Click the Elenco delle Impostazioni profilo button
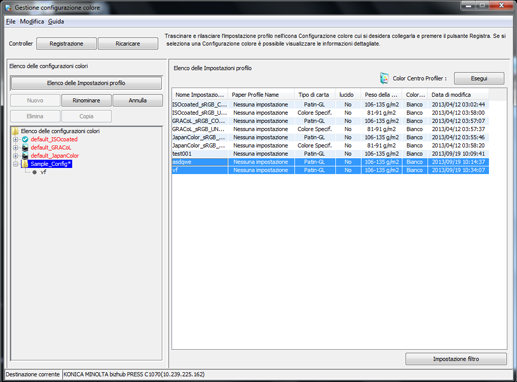517x382 pixels. 86,83
